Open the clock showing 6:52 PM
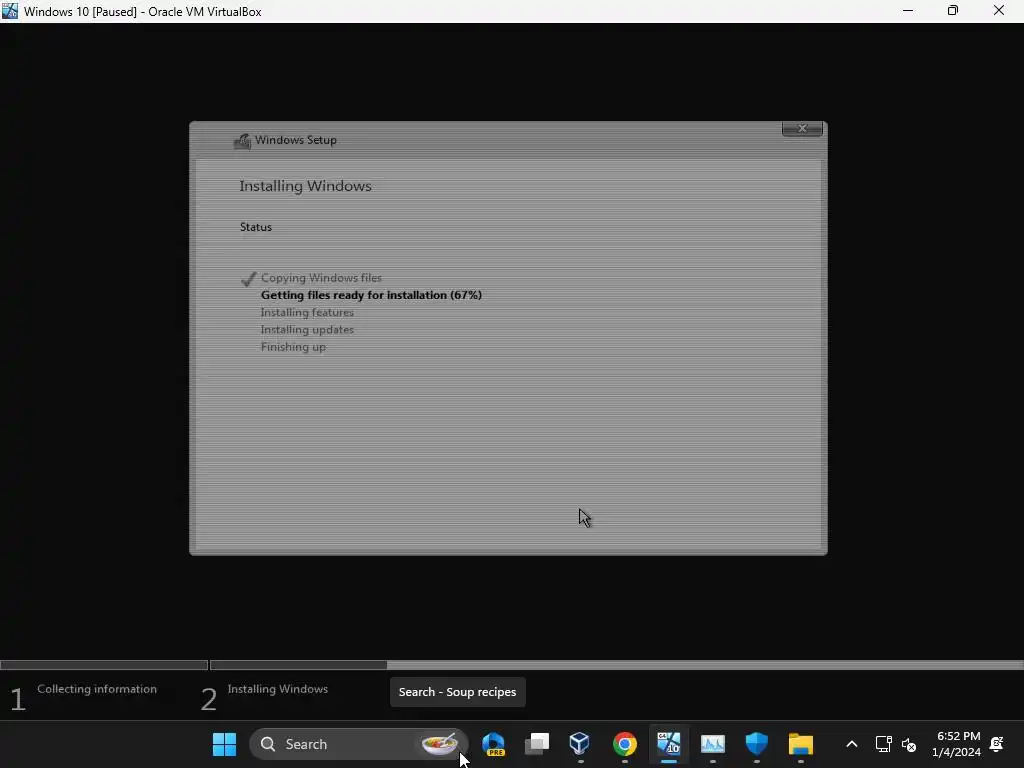 click(956, 744)
